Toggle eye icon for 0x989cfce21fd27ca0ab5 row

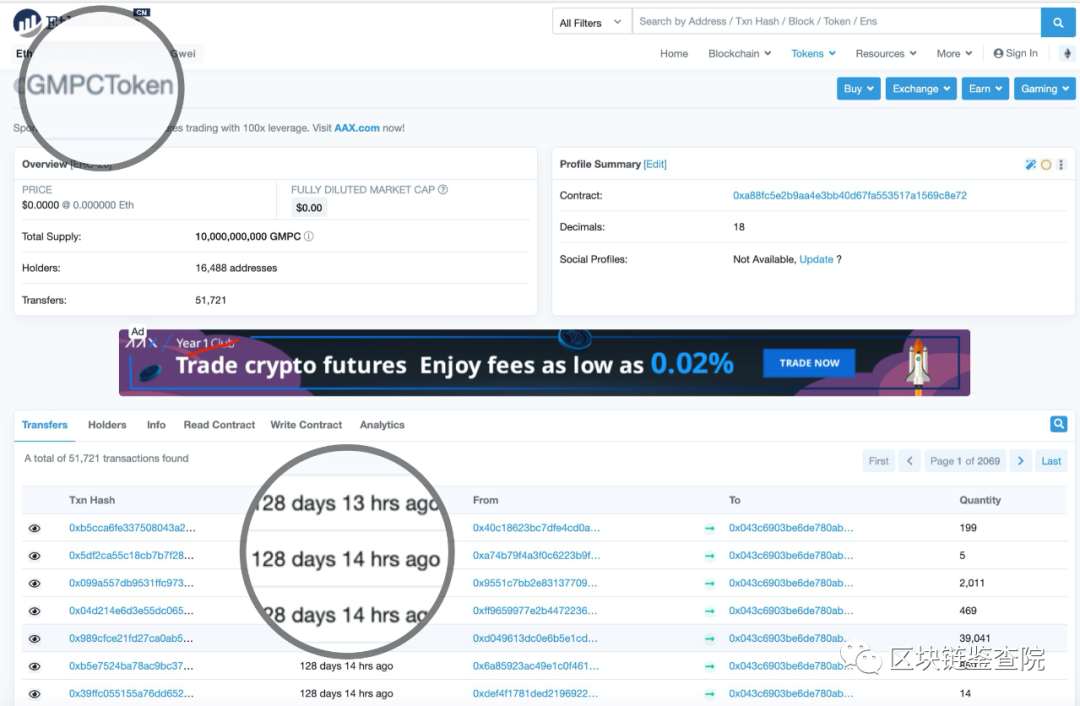point(34,638)
